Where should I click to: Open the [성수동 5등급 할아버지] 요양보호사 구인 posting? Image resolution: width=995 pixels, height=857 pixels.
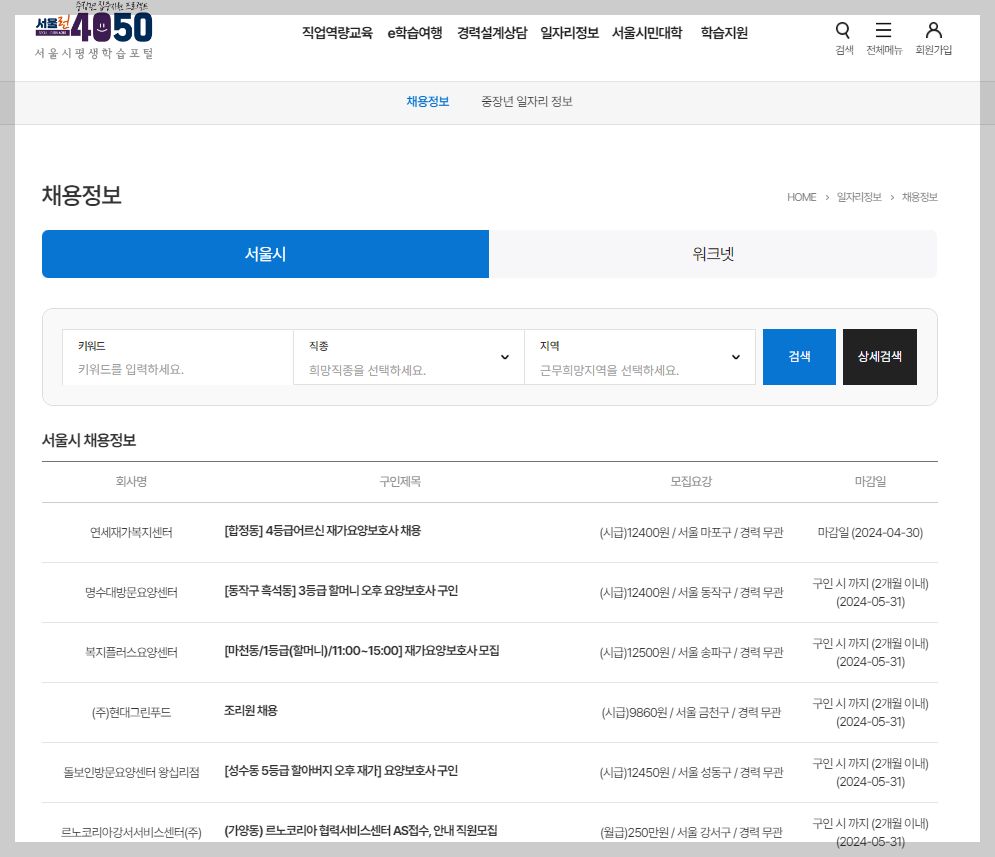click(341, 771)
